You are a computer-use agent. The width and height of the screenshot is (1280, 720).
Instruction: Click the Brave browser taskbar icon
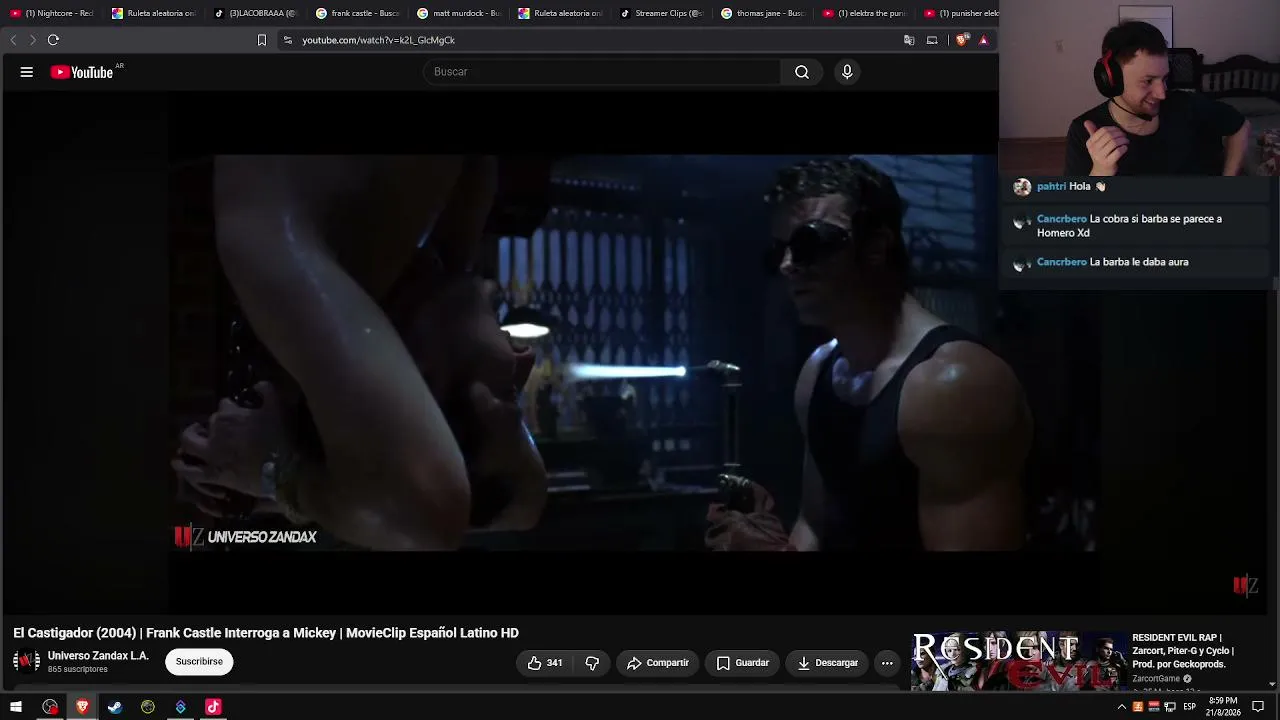tap(82, 707)
